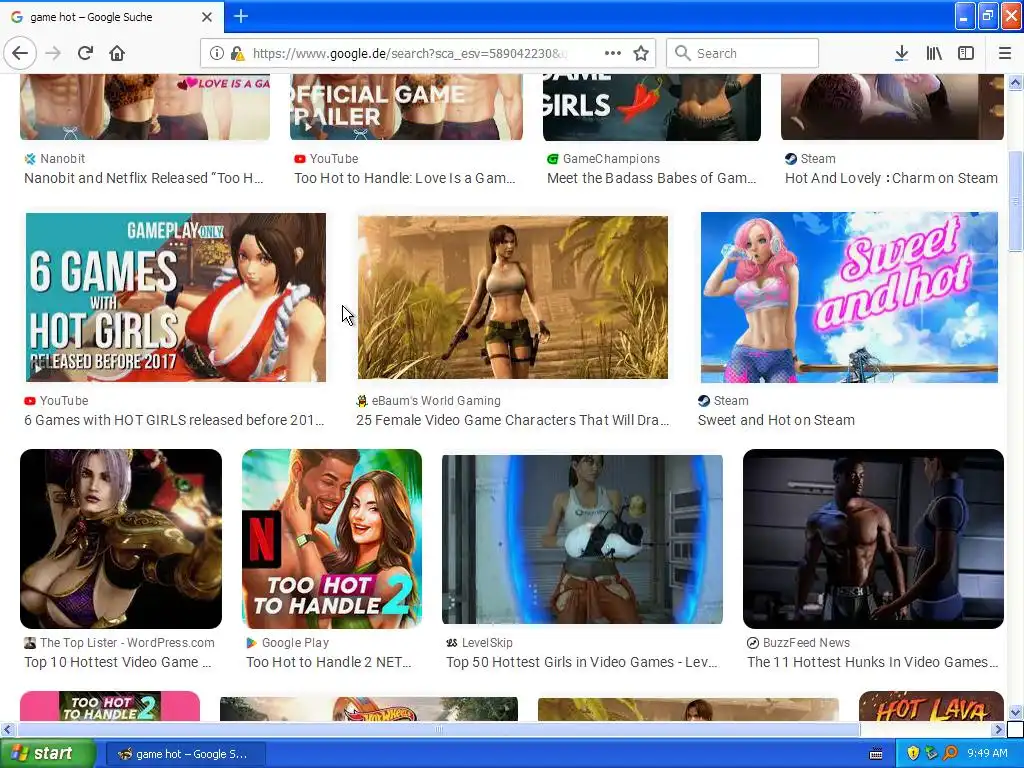
Task: Go back with the browser back arrow
Action: tap(20, 53)
